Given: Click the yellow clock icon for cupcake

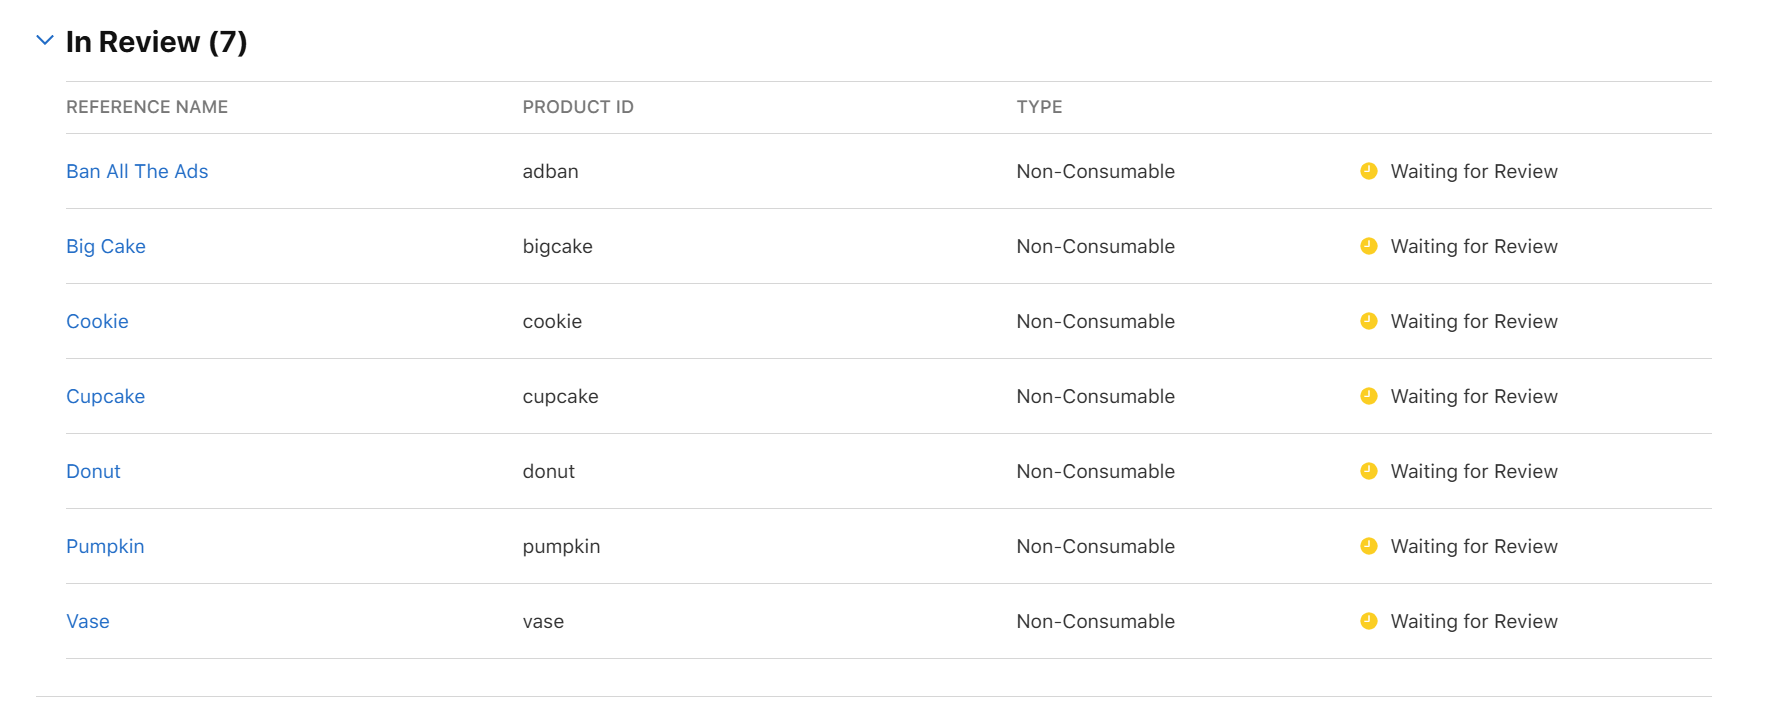Looking at the screenshot, I should click(1369, 396).
